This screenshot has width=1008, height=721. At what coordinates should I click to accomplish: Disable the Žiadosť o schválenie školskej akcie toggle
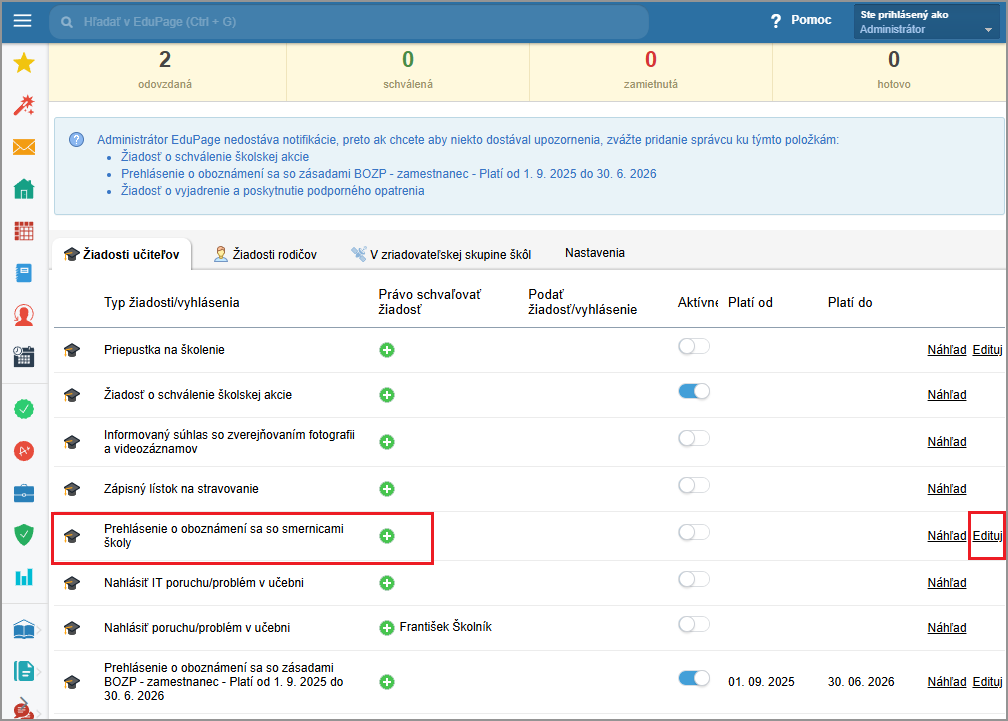(x=693, y=391)
